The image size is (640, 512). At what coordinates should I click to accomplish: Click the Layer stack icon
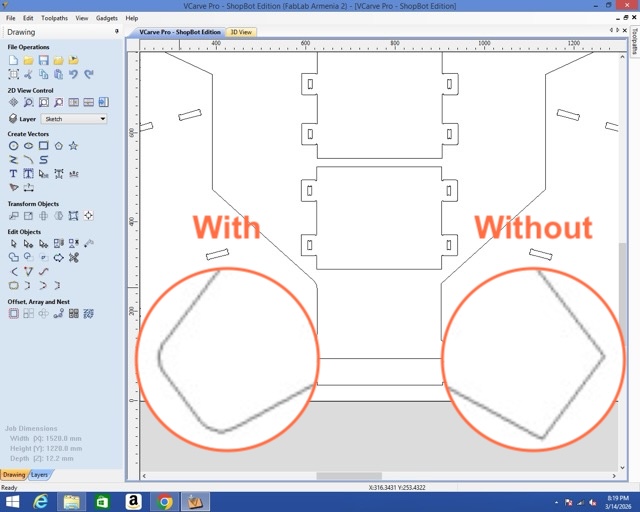click(13, 119)
